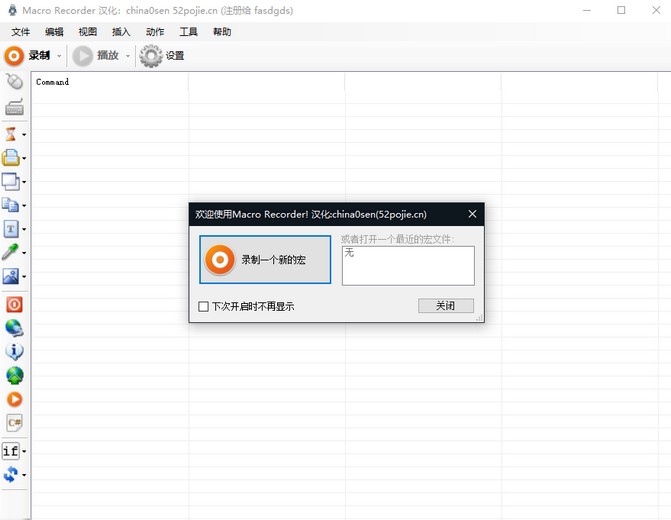This screenshot has height=520, width=671.
Task: Click the 关闭 button in dialog
Action: click(445, 306)
